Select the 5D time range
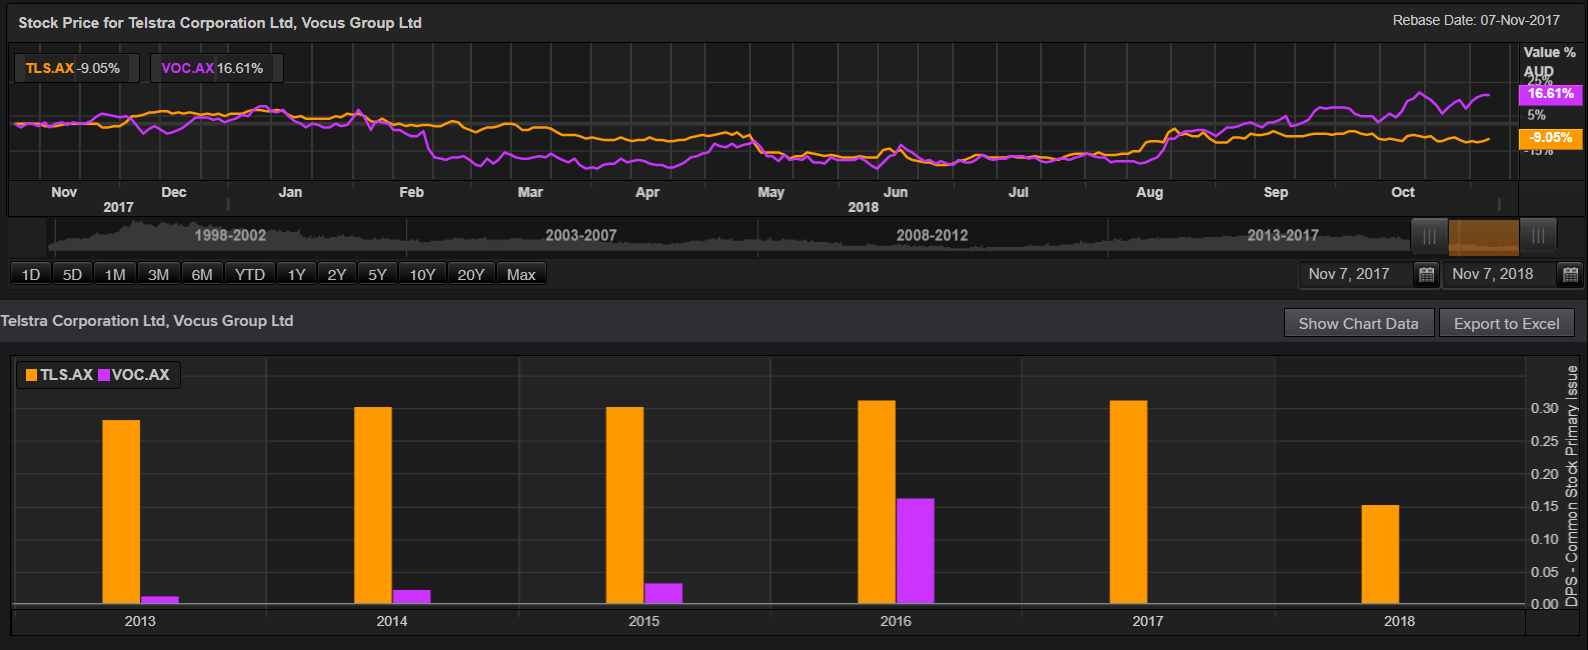The height and width of the screenshot is (650, 1588). (x=72, y=274)
